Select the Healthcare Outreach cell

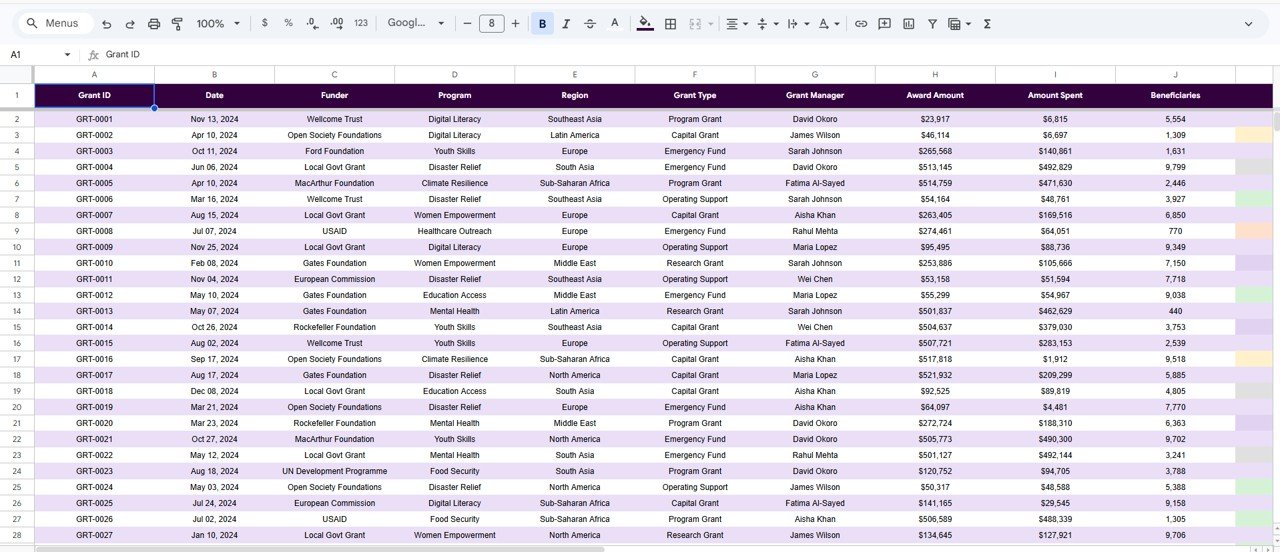coord(454,231)
